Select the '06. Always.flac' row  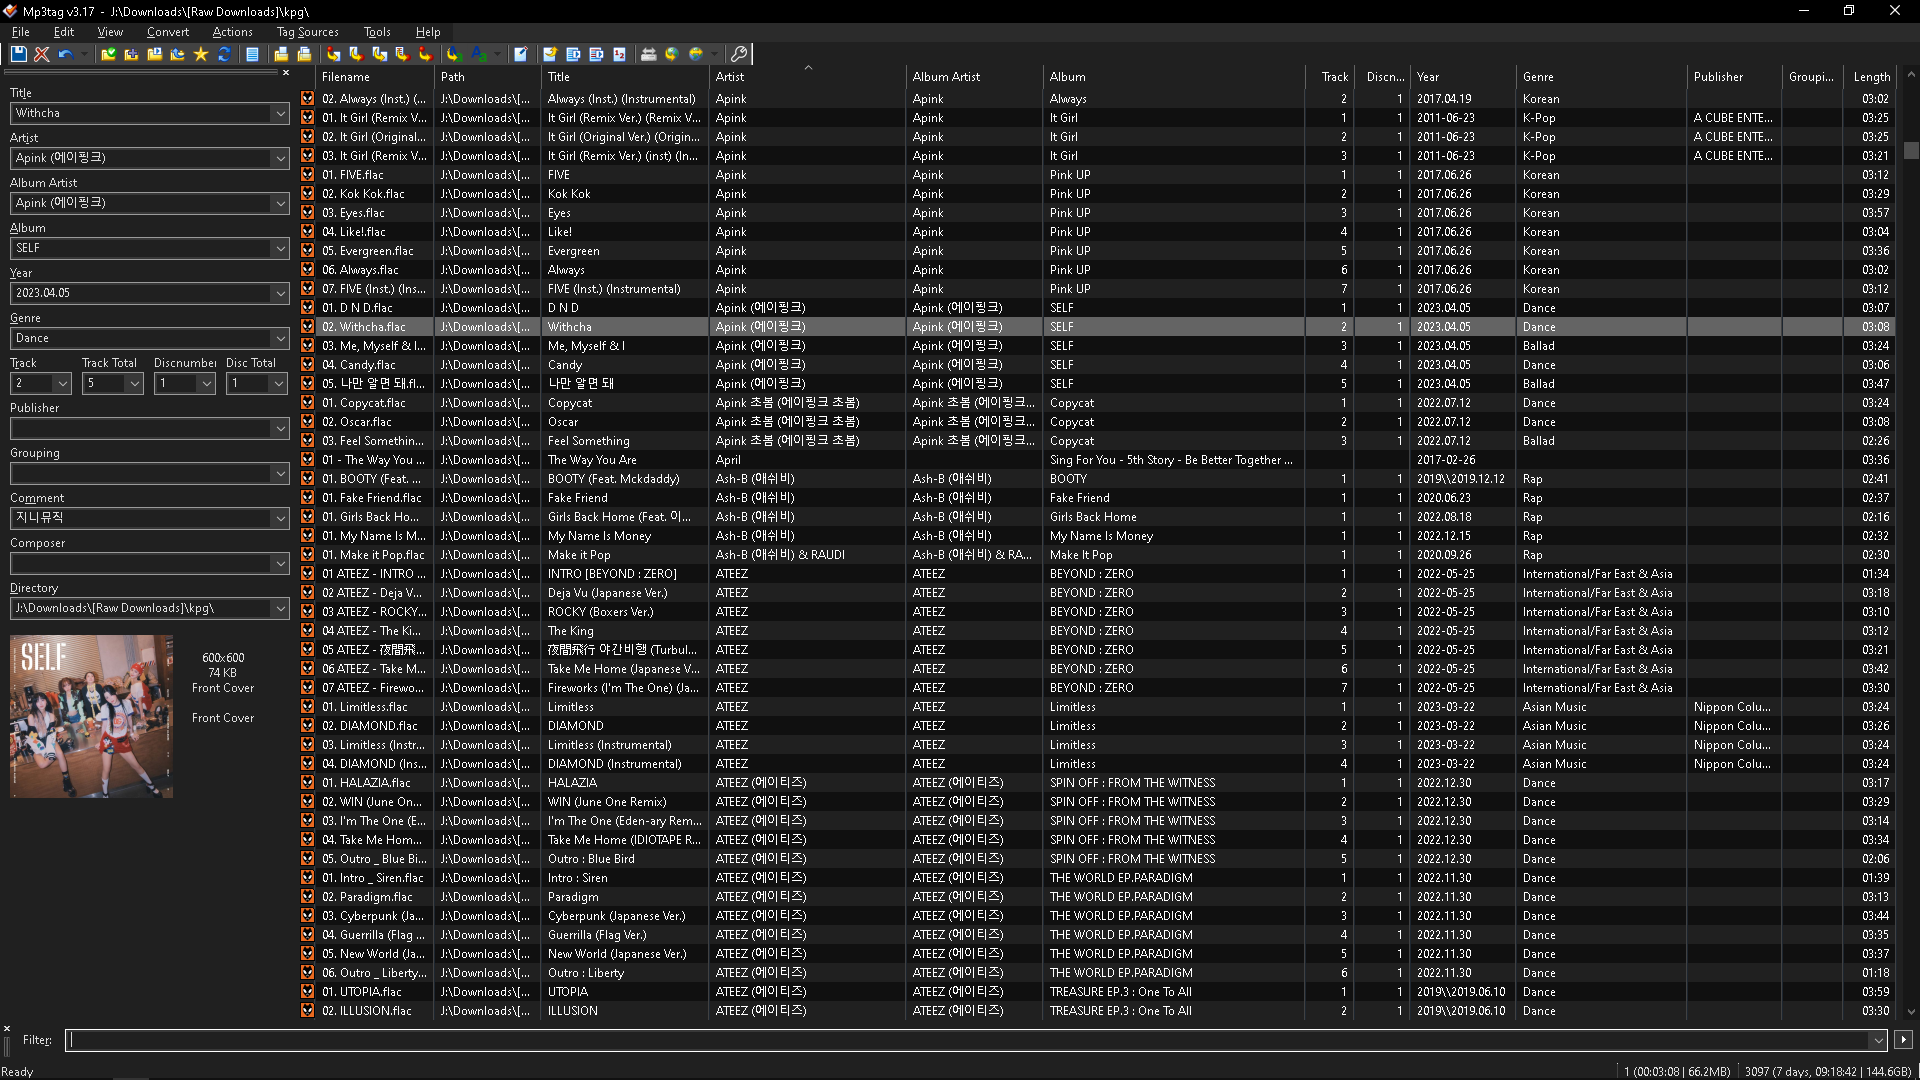coord(1097,270)
